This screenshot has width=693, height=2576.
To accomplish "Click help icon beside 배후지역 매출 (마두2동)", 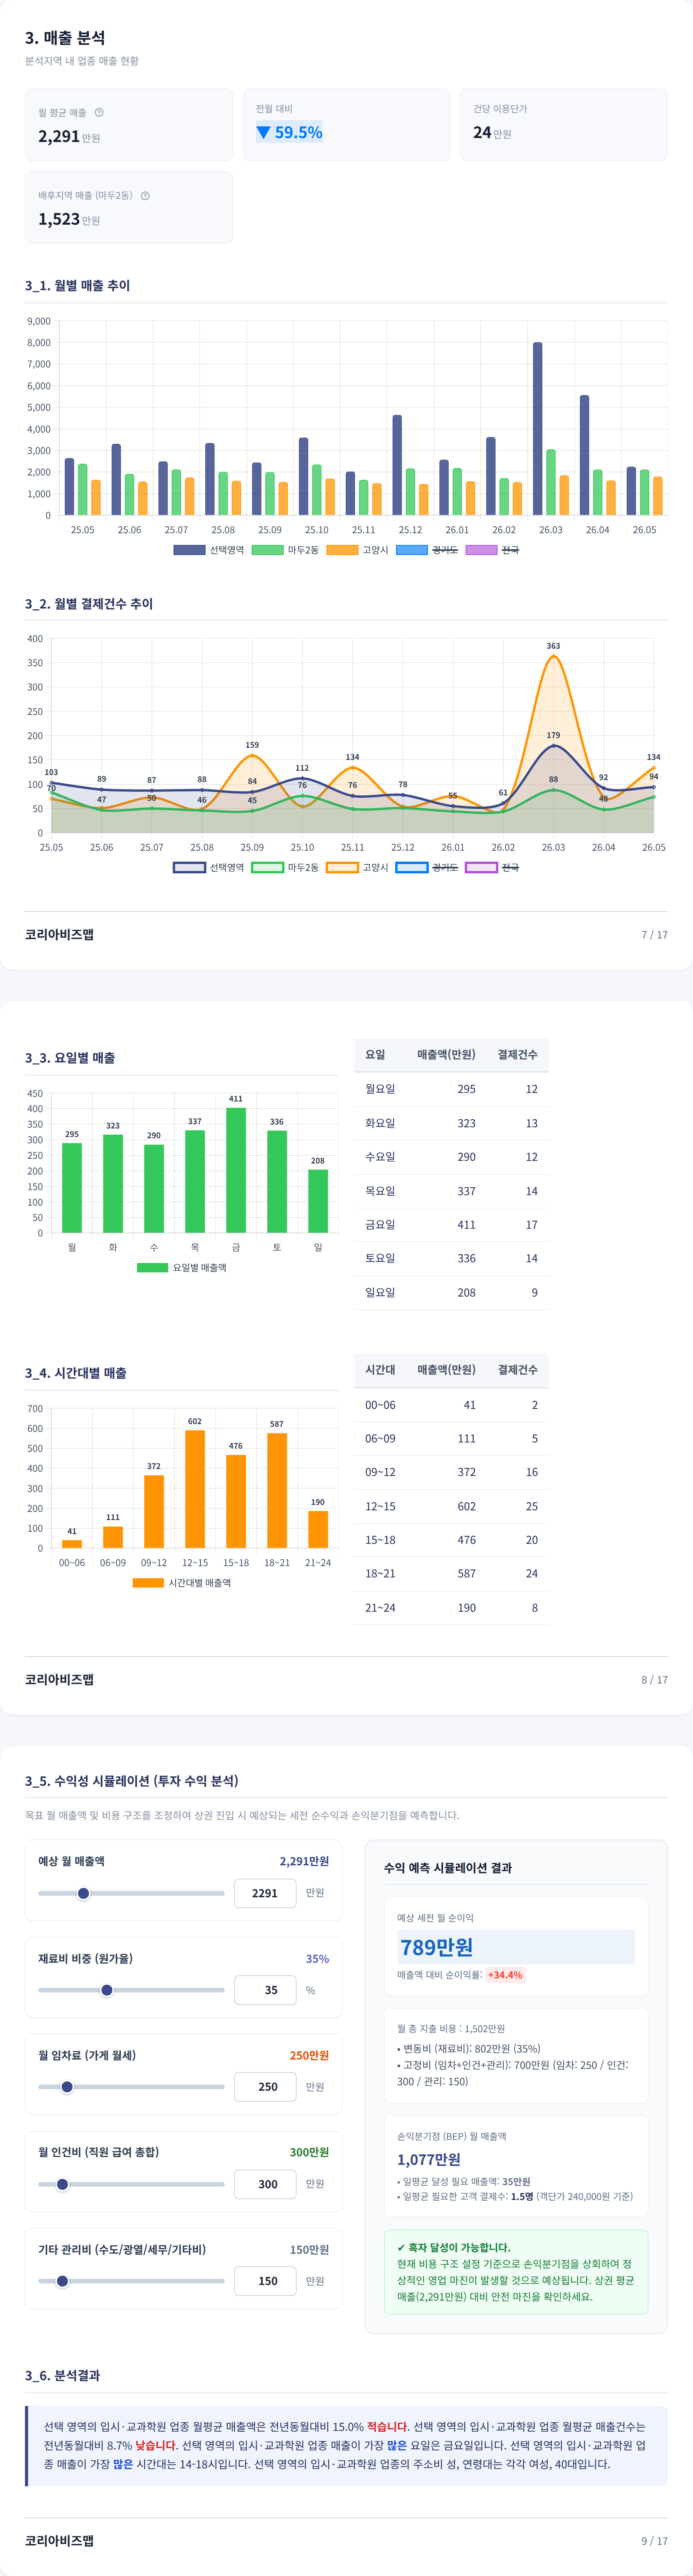I will coord(145,195).
